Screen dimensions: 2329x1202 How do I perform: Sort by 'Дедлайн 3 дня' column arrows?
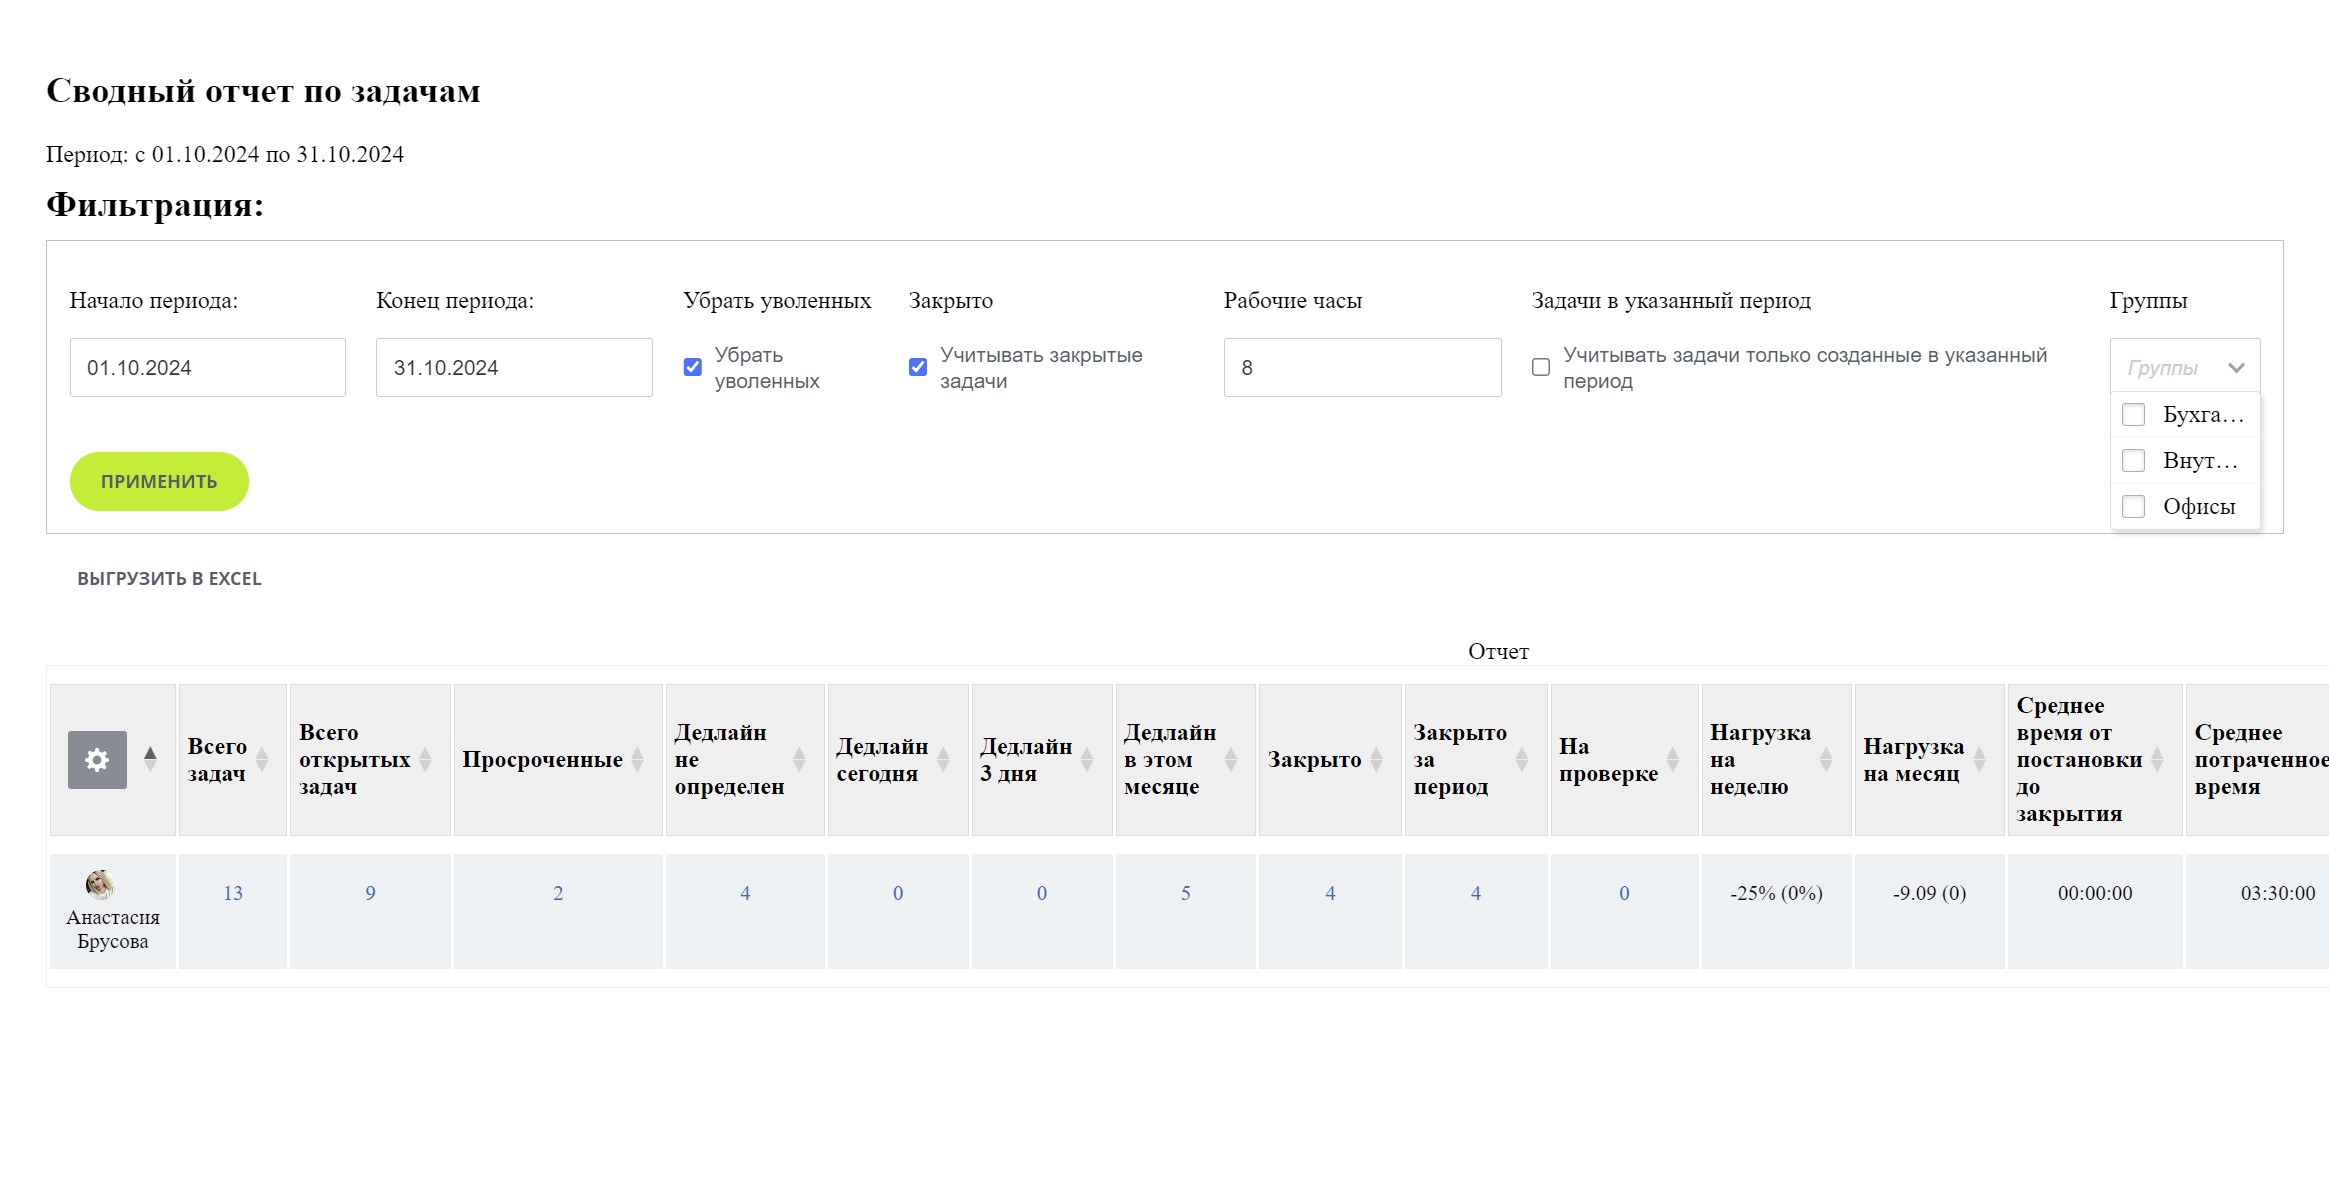click(x=1087, y=760)
